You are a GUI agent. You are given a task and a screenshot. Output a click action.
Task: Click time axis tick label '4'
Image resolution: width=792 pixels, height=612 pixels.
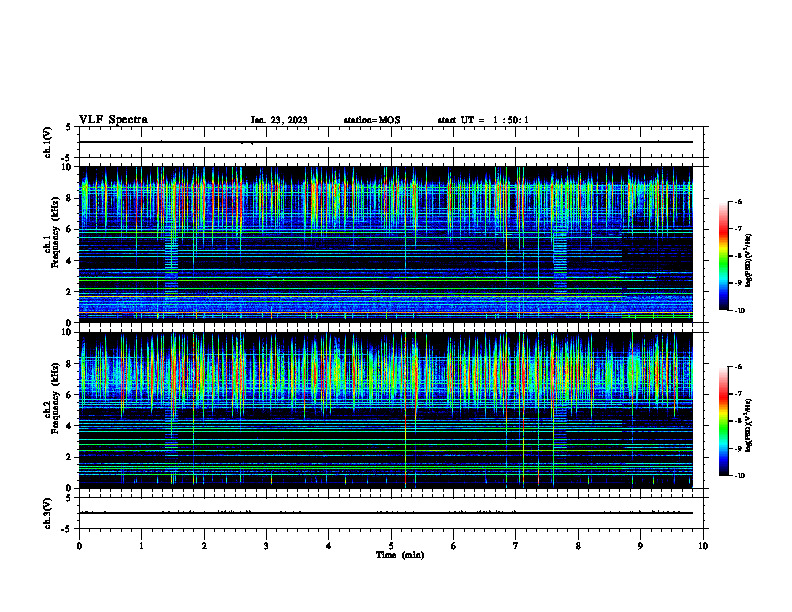coord(328,546)
